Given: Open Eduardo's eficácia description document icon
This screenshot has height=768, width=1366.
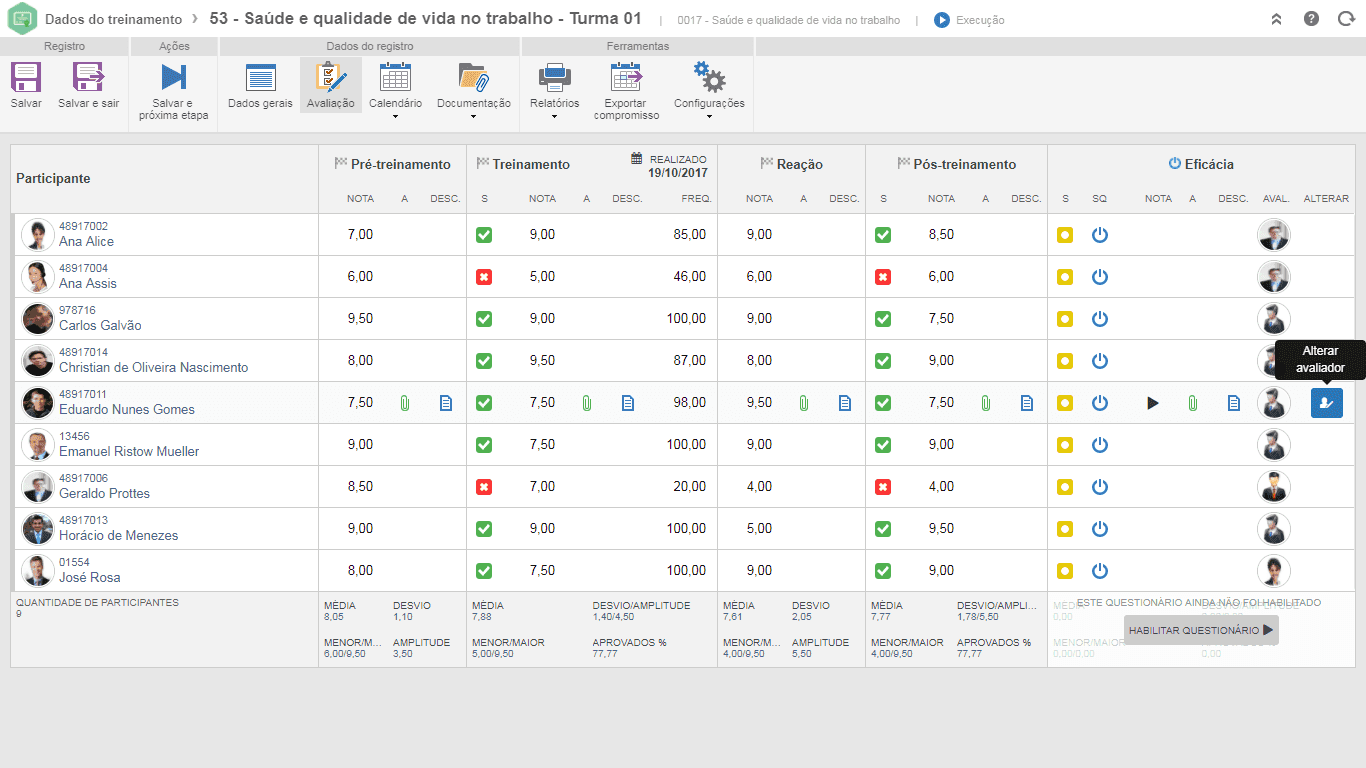Looking at the screenshot, I should [x=1234, y=403].
